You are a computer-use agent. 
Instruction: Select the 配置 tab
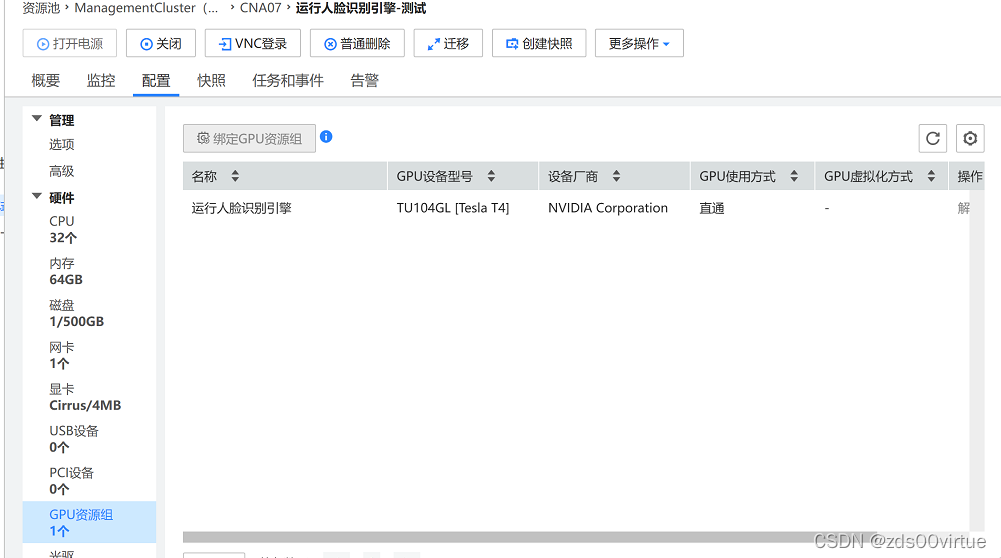tap(156, 80)
